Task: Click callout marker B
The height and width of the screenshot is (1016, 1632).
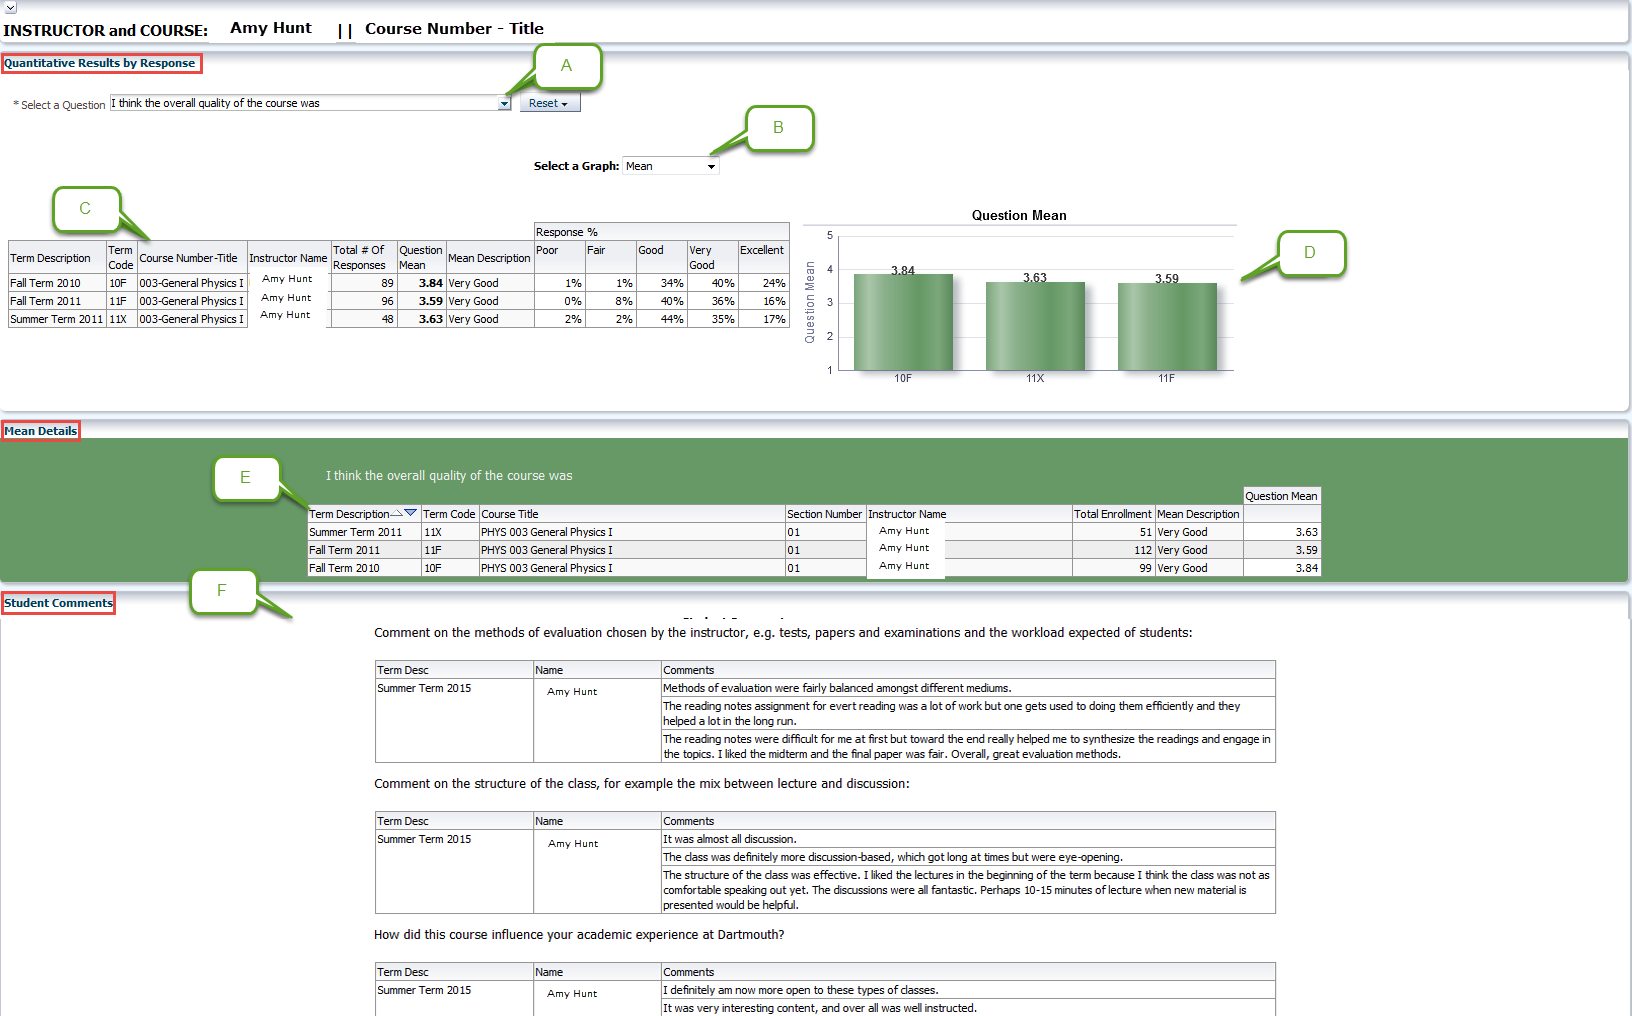Action: 778,128
